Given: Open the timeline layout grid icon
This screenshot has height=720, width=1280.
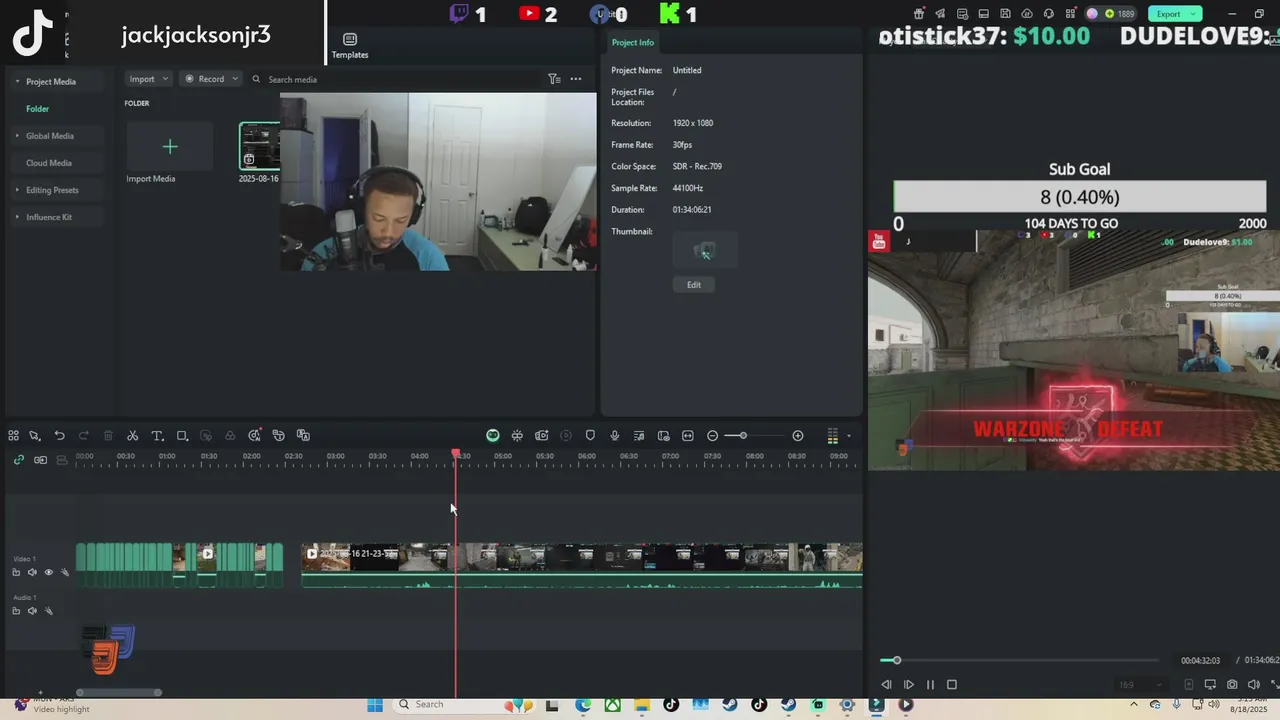Looking at the screenshot, I should (x=13, y=436).
